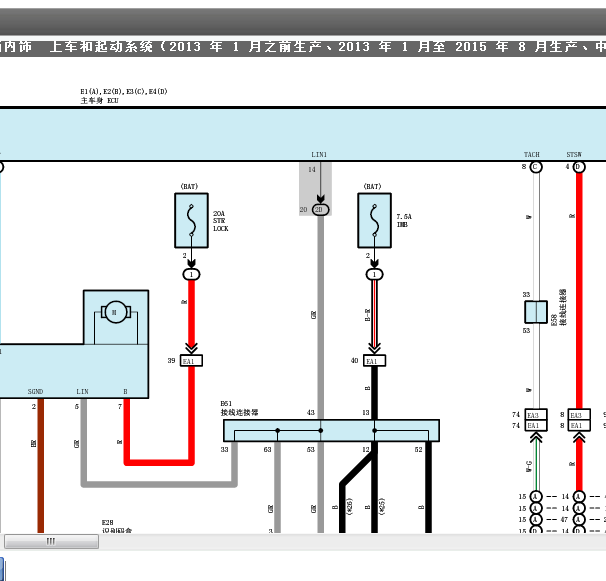Click the E58 junction connector box
The width and height of the screenshot is (606, 581).
click(536, 312)
